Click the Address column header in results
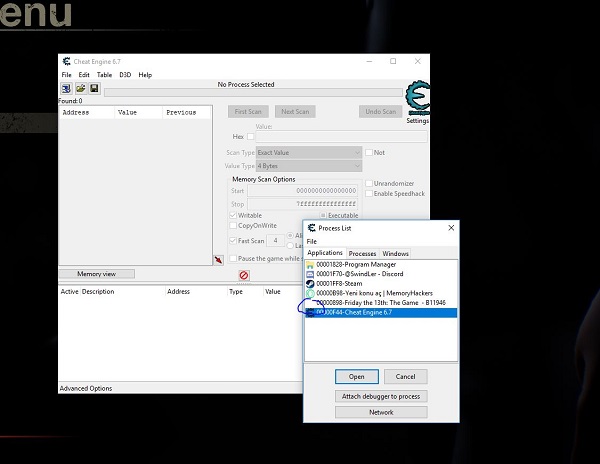 (x=87, y=112)
